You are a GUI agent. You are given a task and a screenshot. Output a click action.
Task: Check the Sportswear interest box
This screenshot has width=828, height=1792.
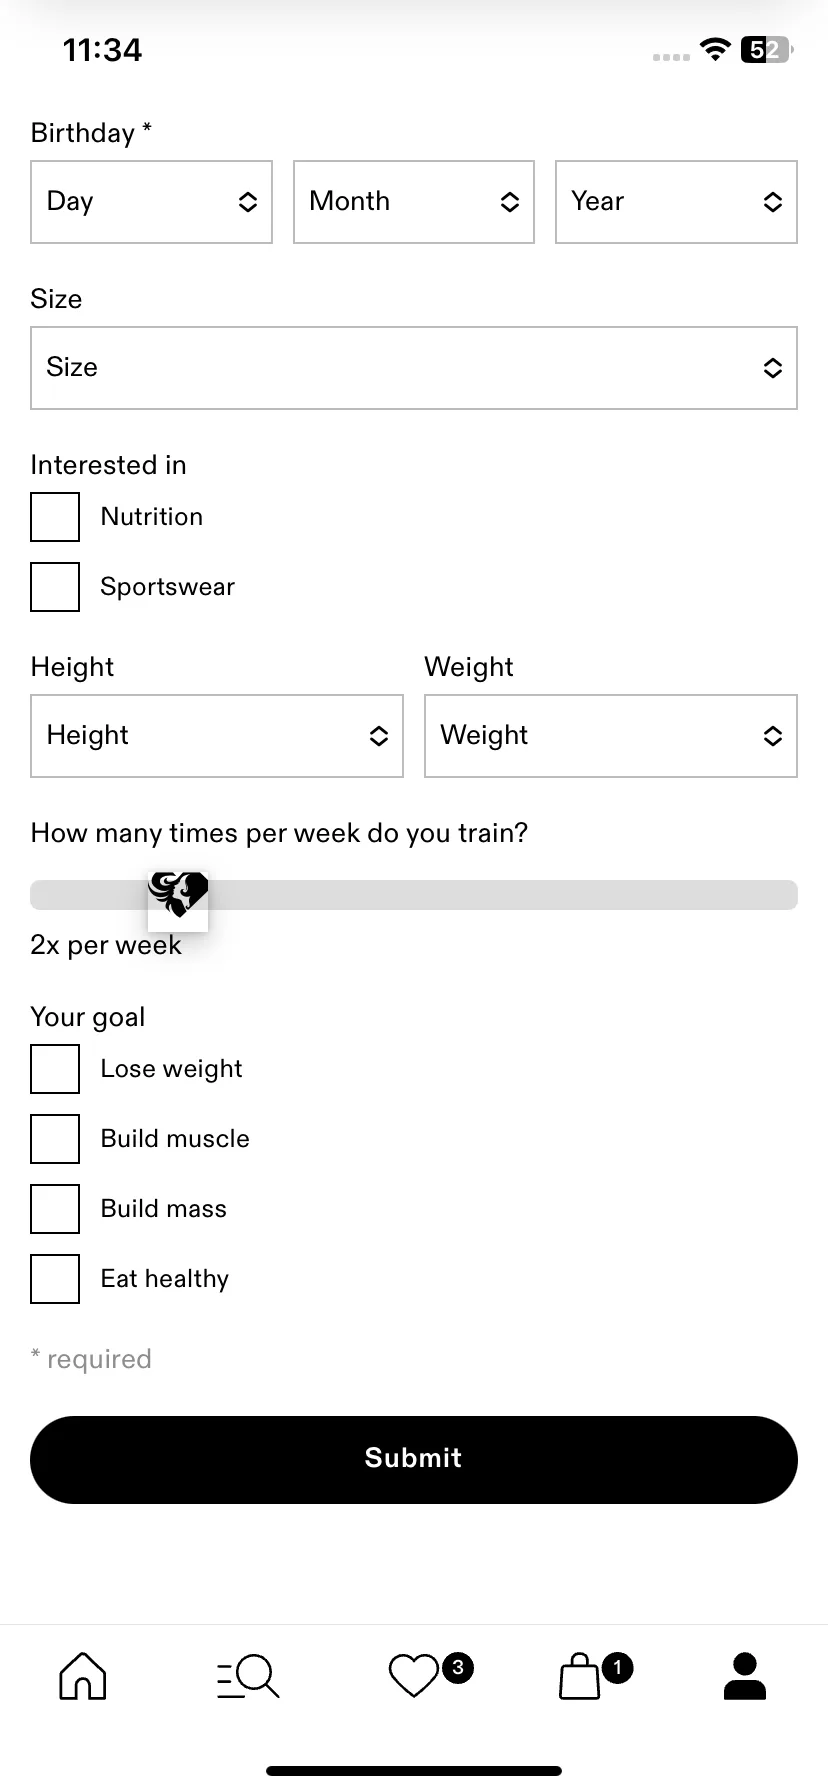pyautogui.click(x=55, y=587)
